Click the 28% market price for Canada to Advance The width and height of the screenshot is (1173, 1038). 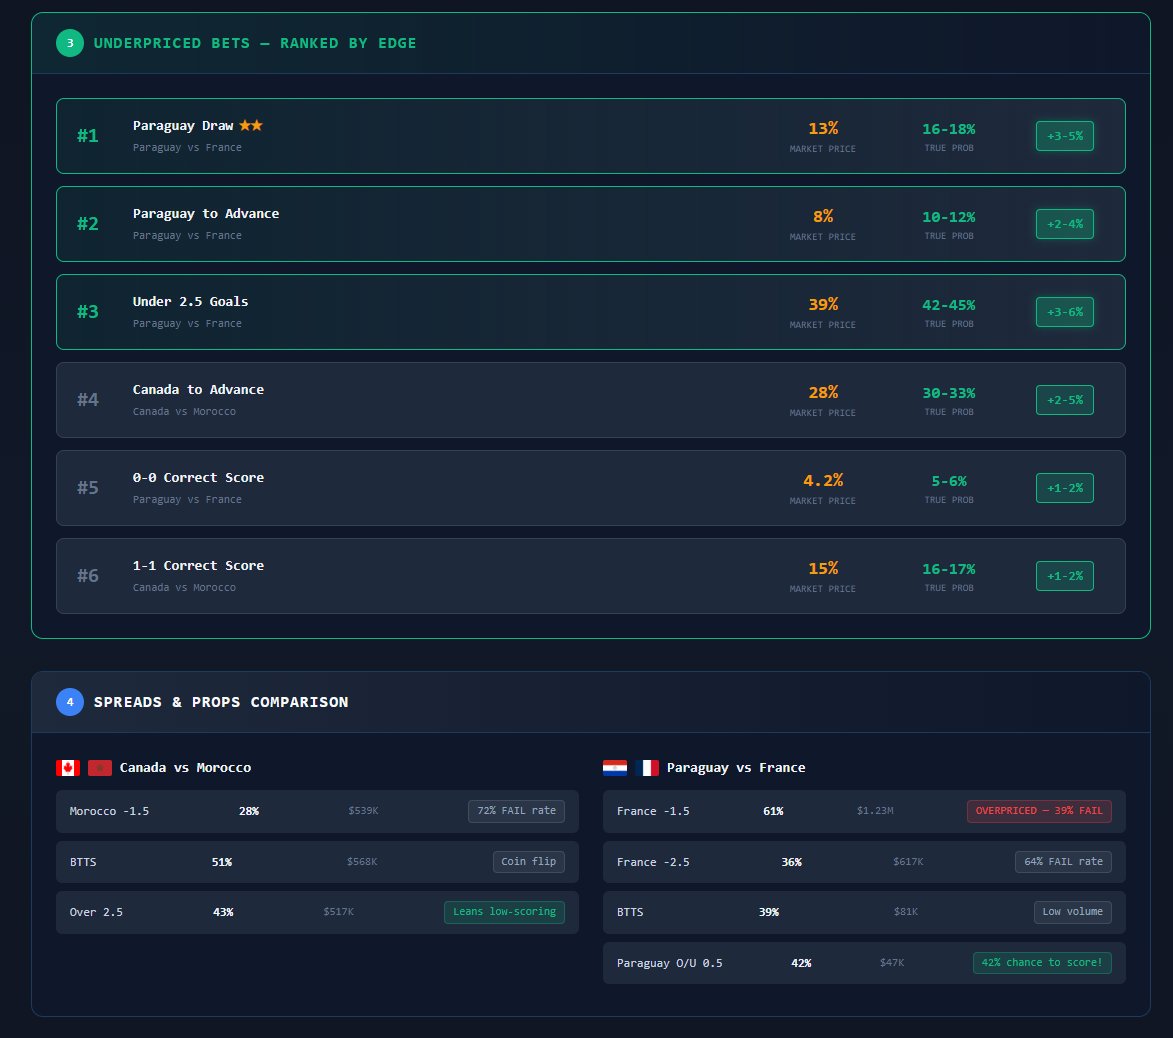point(823,393)
